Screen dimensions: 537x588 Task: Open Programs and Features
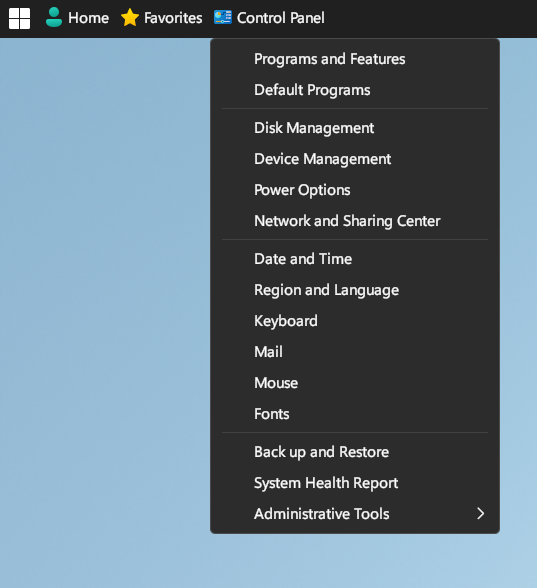pyautogui.click(x=355, y=59)
